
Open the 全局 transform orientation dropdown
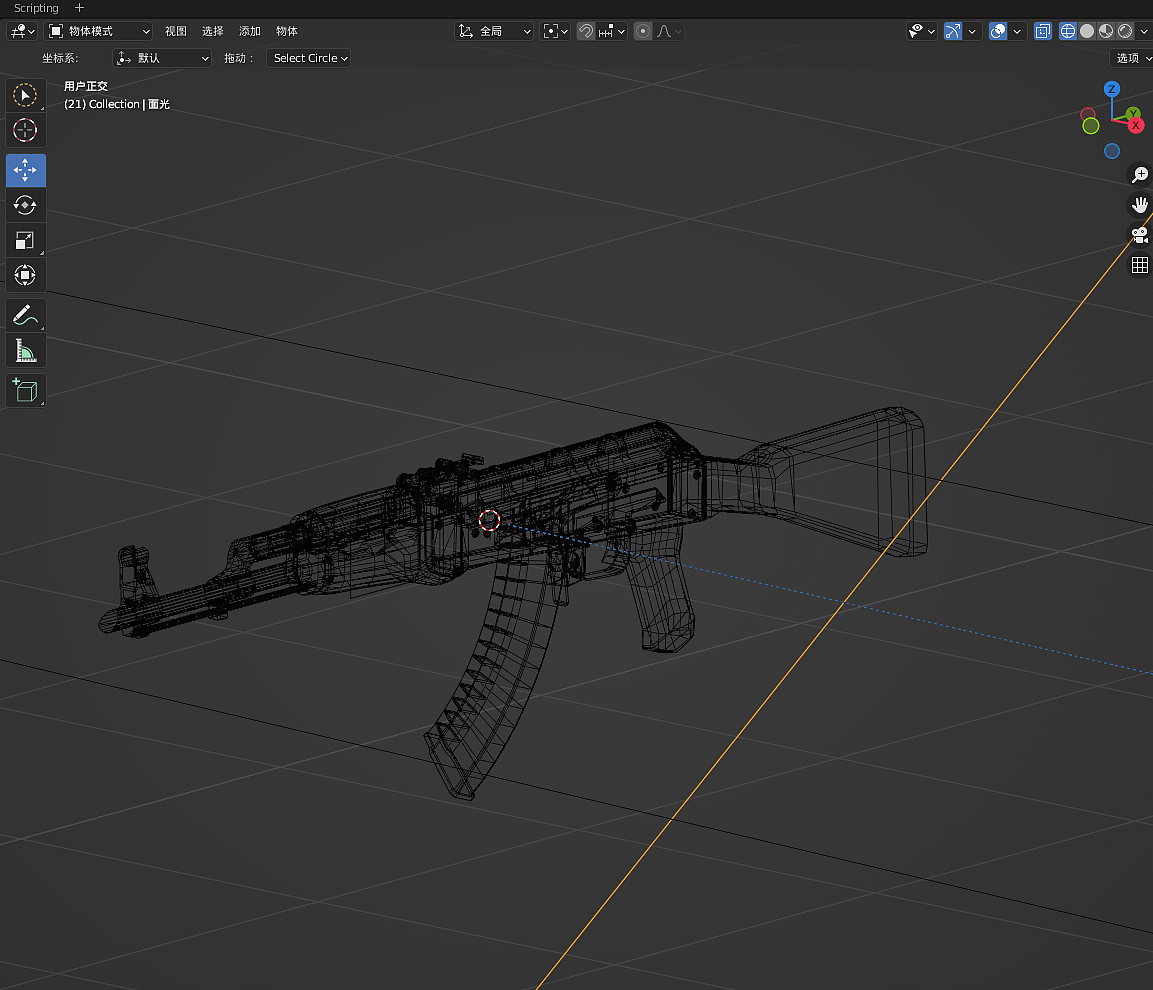[493, 31]
